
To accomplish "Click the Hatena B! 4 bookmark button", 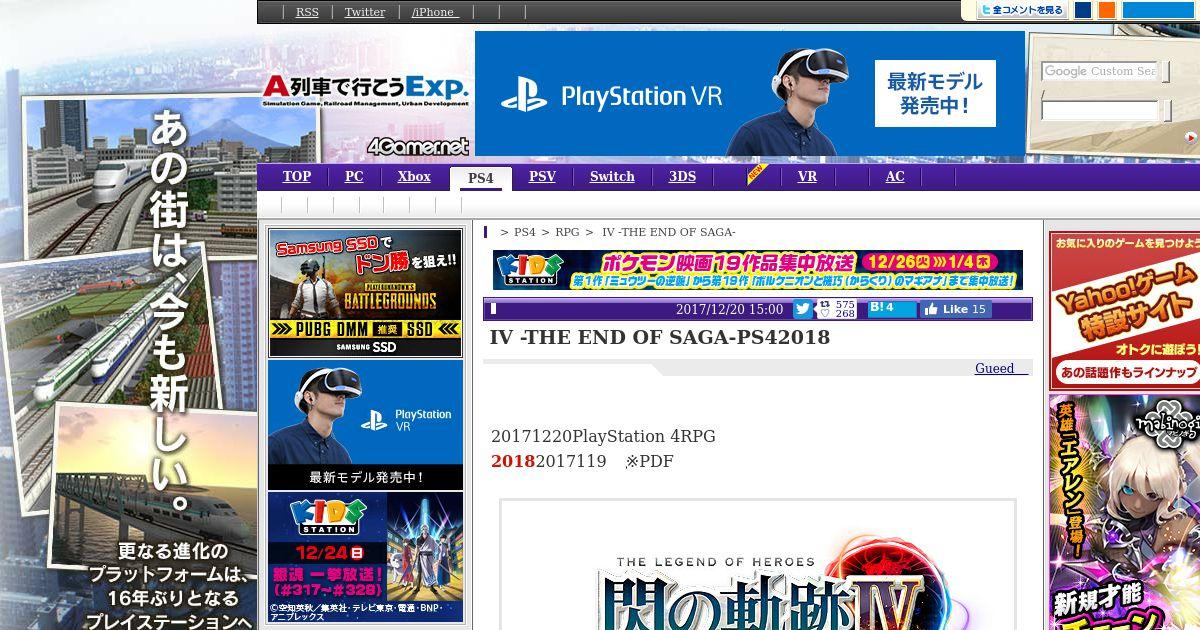I will [x=892, y=308].
